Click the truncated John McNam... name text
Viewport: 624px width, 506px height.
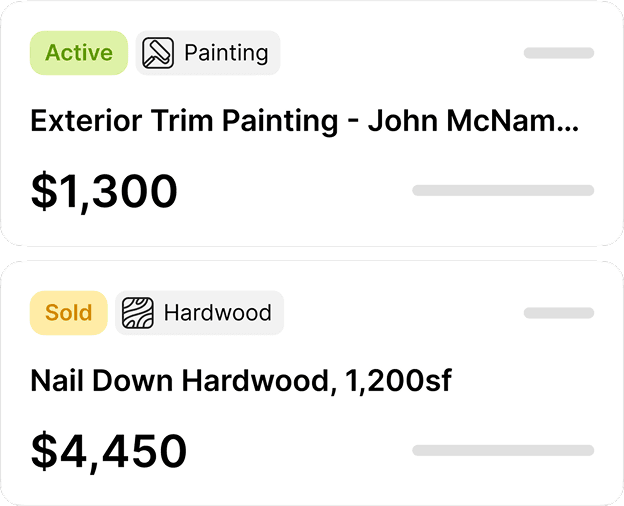pos(473,121)
